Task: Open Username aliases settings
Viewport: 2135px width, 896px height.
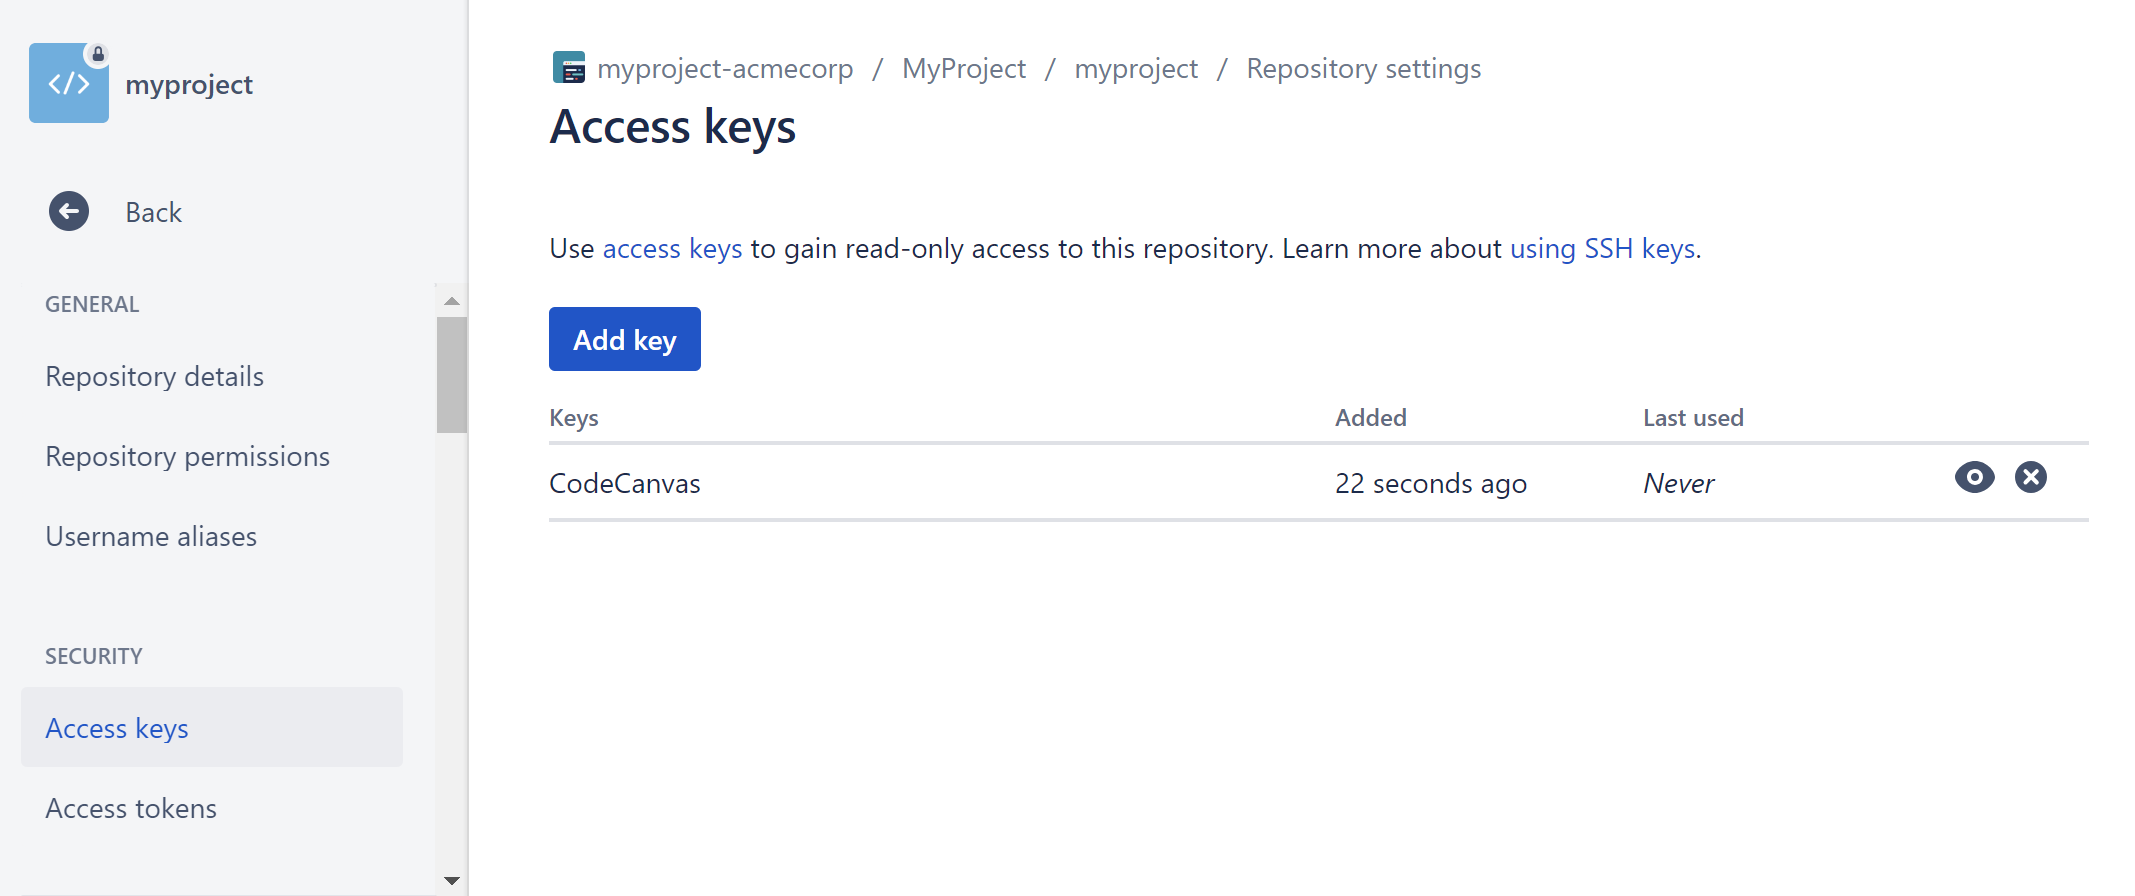Action: tap(151, 536)
